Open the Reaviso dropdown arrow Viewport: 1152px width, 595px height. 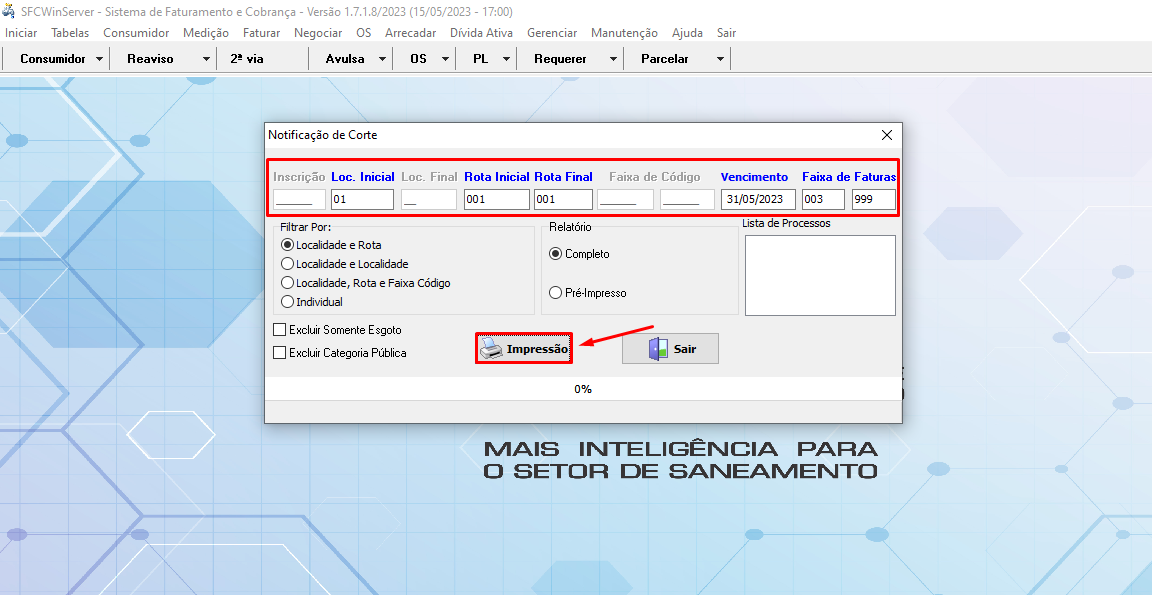pos(206,59)
